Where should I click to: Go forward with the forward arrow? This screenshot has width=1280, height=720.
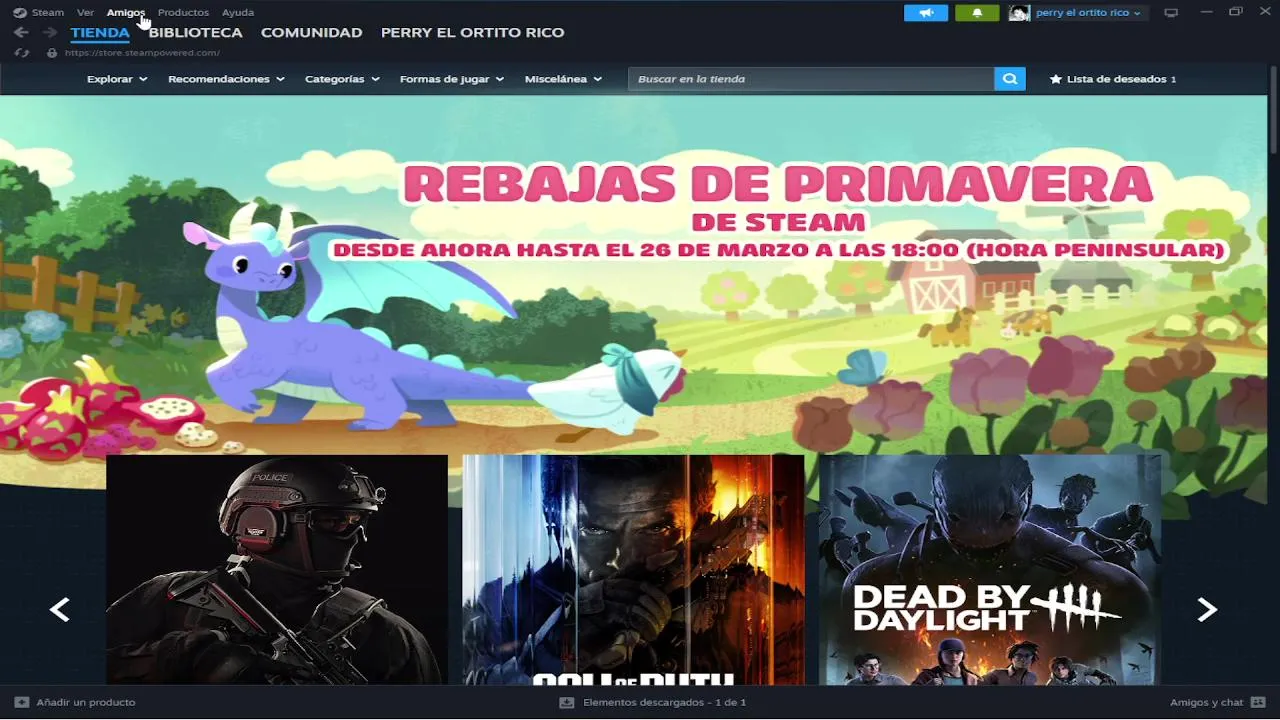[49, 33]
